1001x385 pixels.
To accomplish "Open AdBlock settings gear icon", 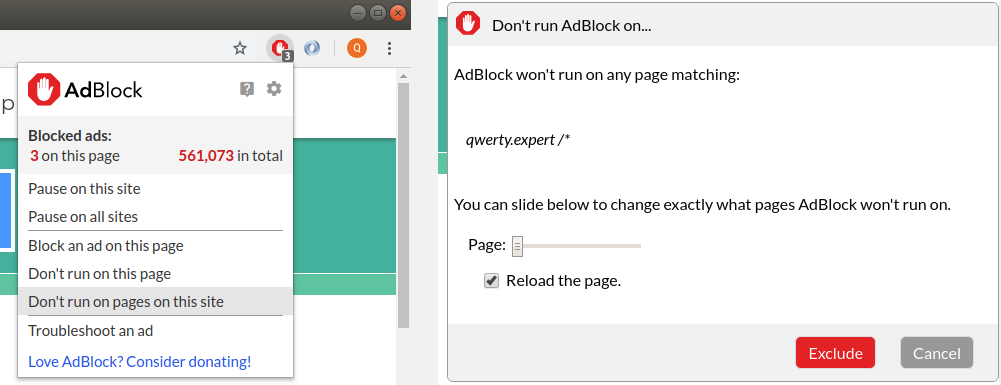I will 274,89.
